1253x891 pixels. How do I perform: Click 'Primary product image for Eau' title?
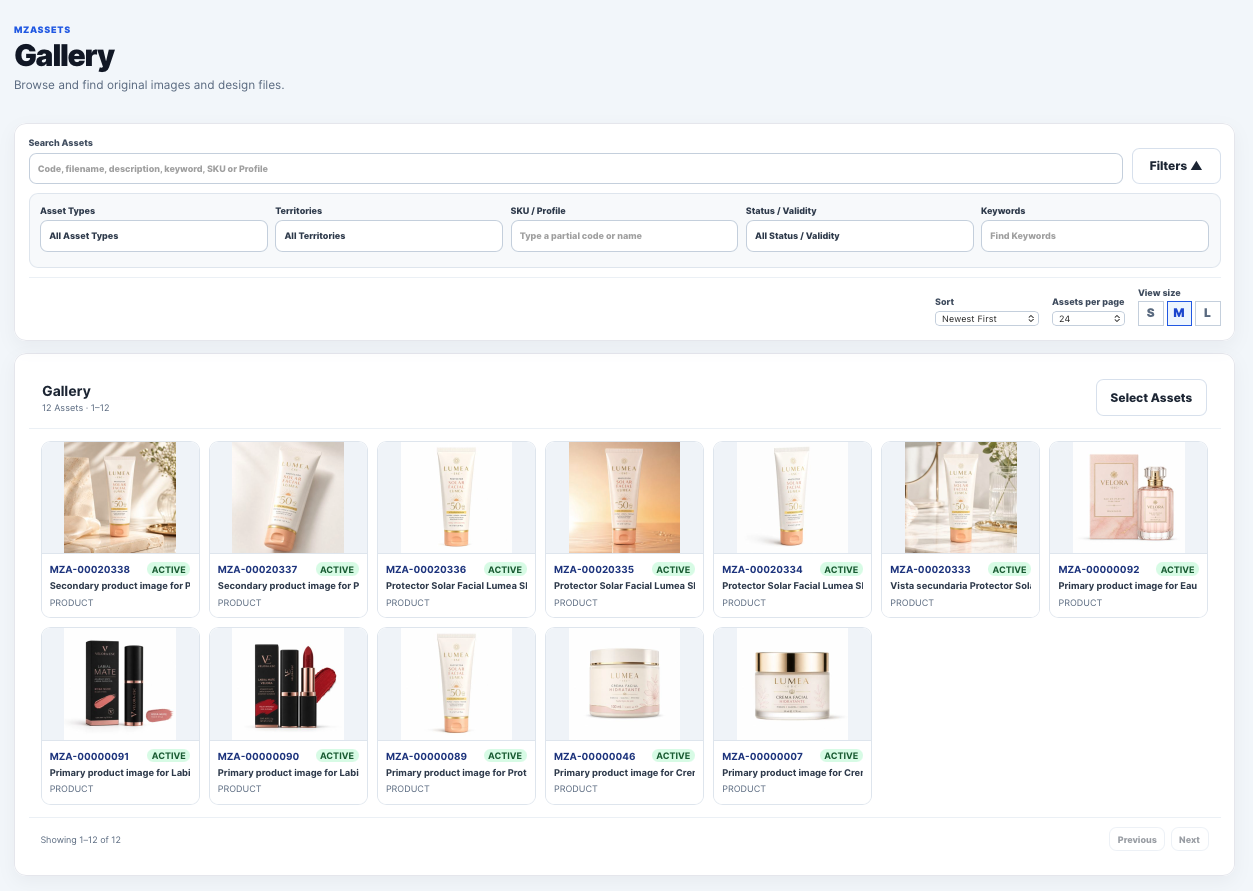tap(1128, 586)
